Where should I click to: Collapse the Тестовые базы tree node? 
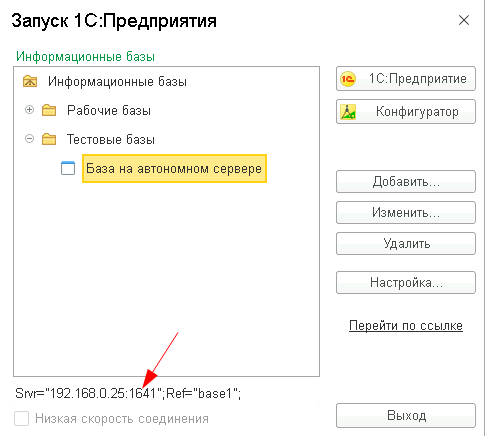click(30, 139)
